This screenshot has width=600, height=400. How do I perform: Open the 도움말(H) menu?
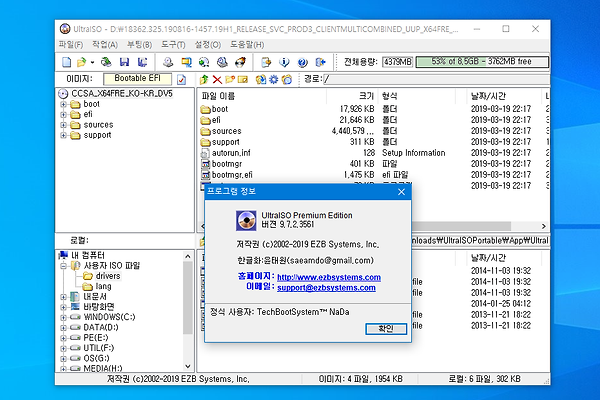click(x=247, y=45)
